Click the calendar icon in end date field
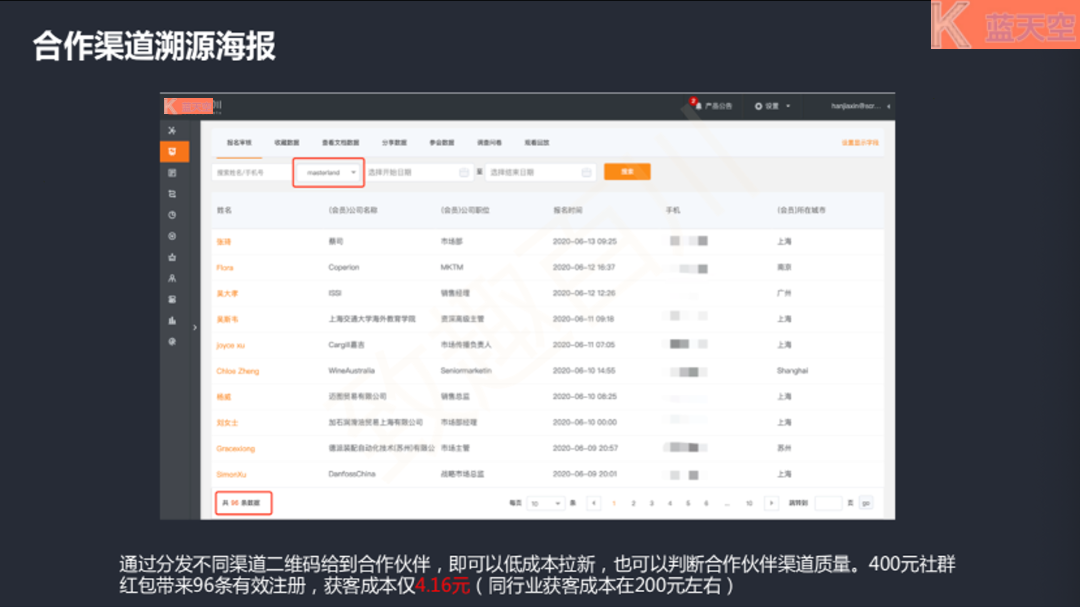This screenshot has width=1080, height=607. coord(586,173)
